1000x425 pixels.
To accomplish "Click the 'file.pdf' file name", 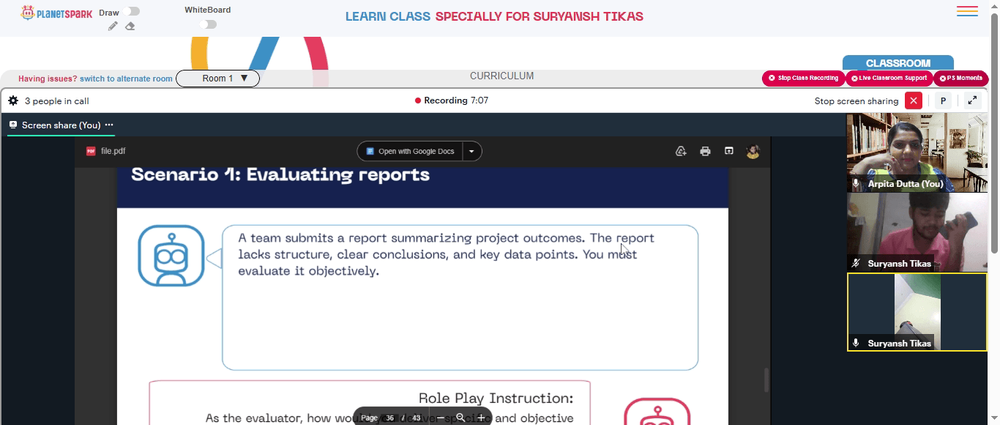I will (x=114, y=151).
